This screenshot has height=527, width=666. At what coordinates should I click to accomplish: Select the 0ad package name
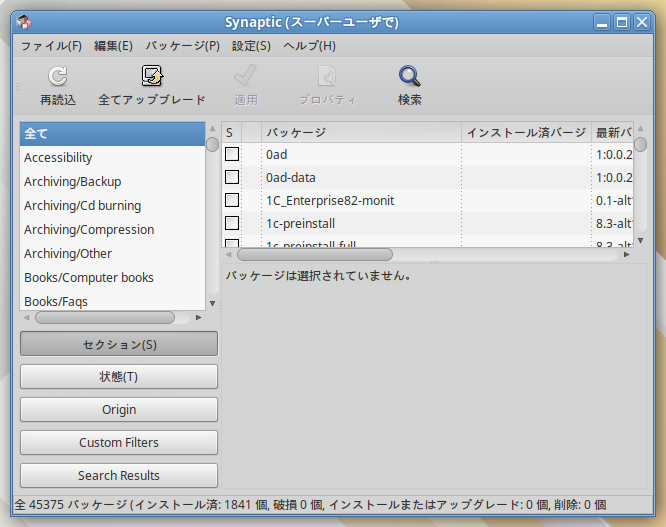tap(277, 155)
